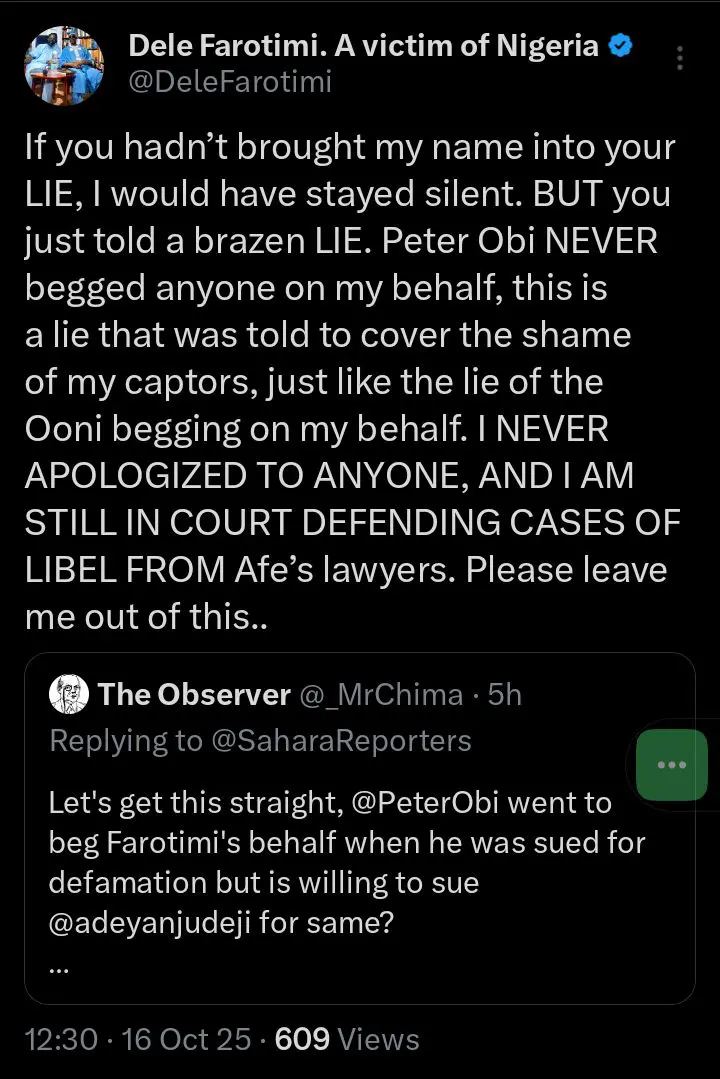Open 'The Observer' account name
This screenshot has height=1079, width=720.
(x=194, y=694)
